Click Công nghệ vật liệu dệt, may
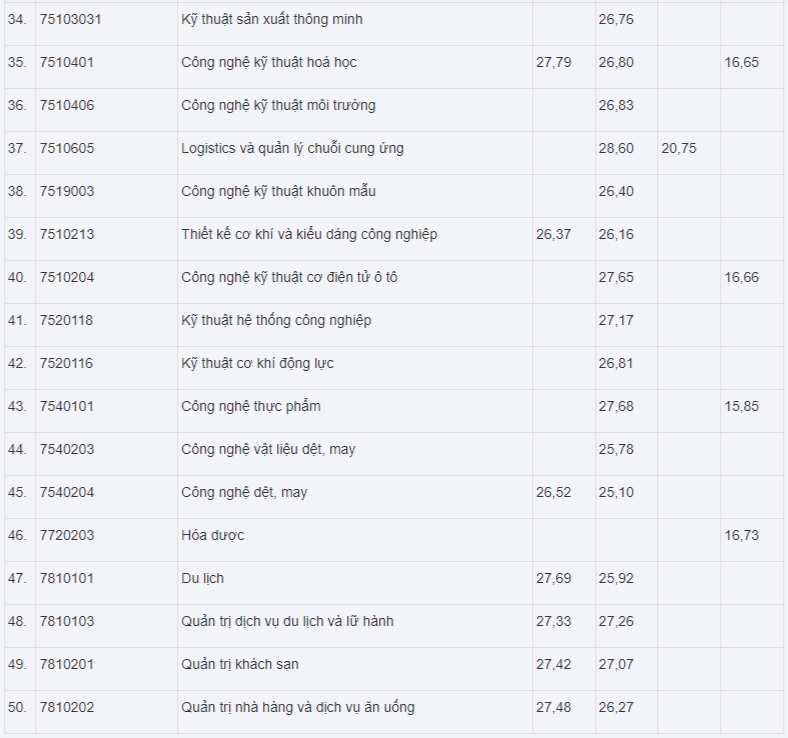Image resolution: width=788 pixels, height=738 pixels. (268, 449)
